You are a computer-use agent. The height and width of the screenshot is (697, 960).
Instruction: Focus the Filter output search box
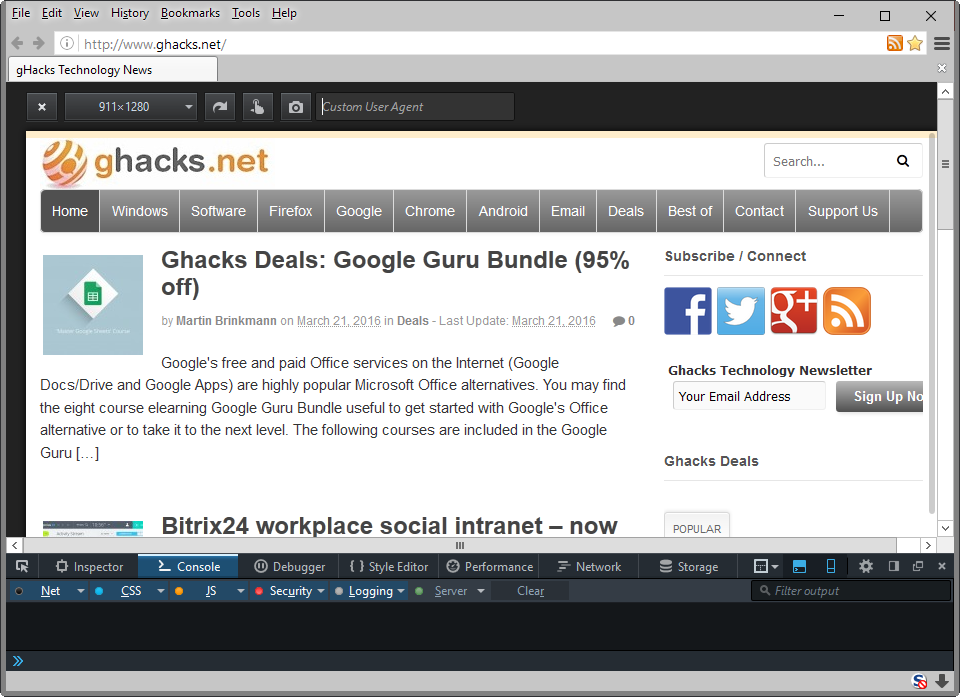coord(850,591)
